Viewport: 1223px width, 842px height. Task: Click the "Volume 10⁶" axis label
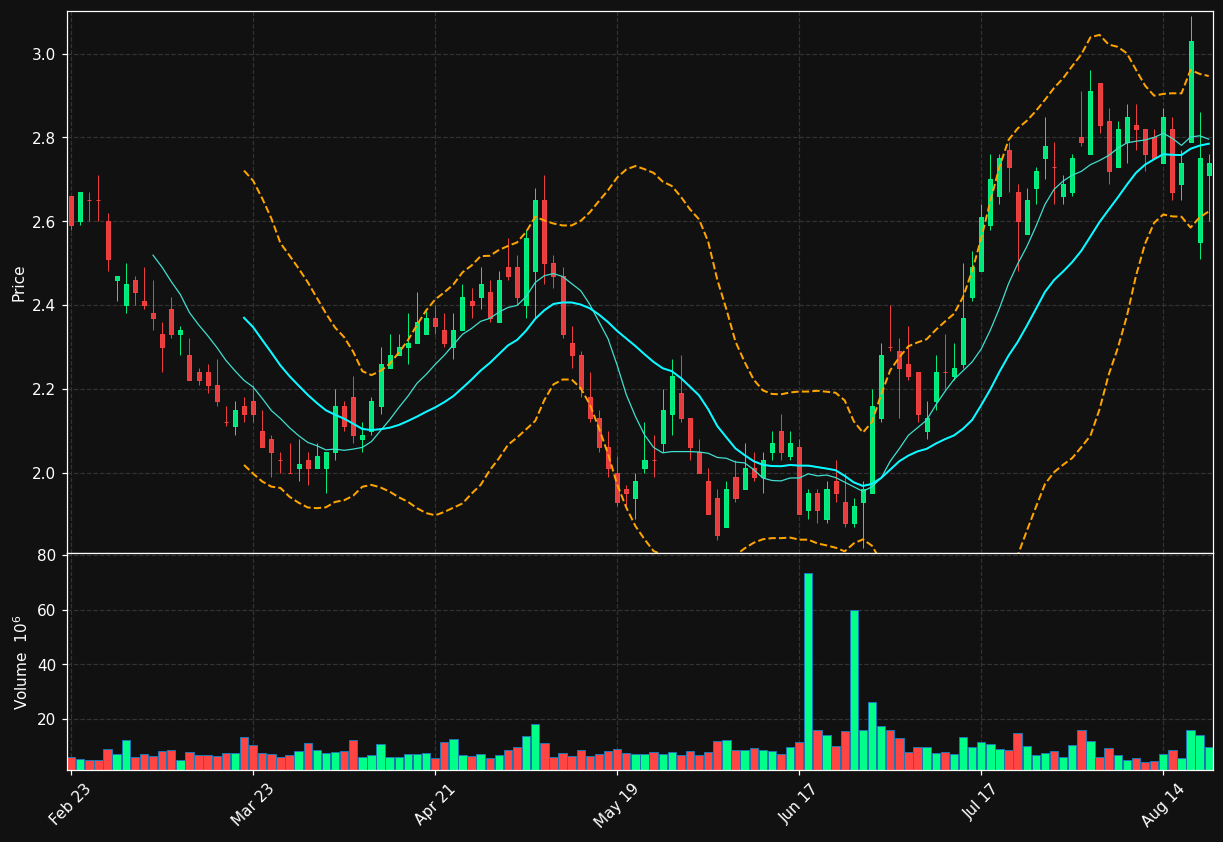pos(20,662)
